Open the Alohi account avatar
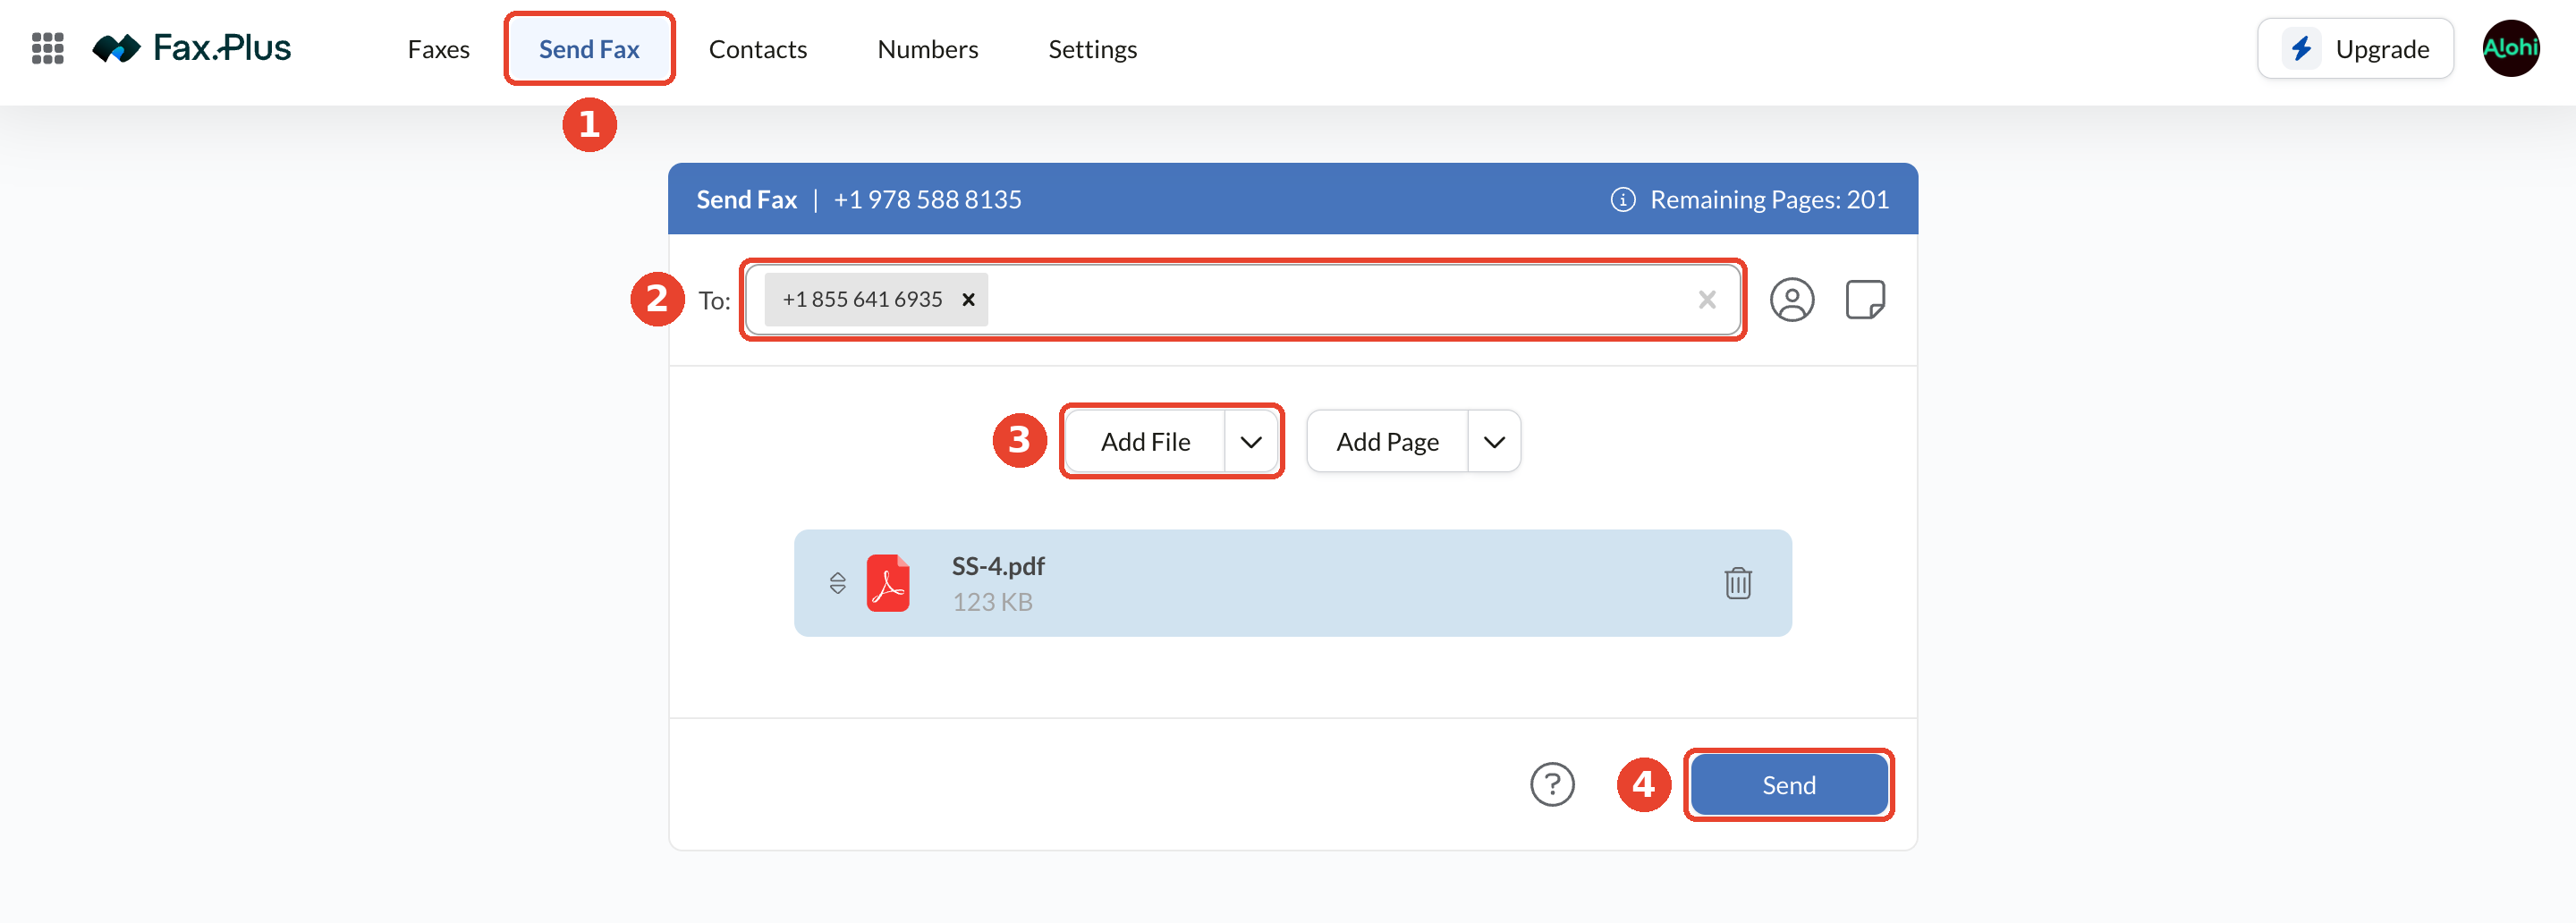This screenshot has height=923, width=2576. pos(2510,48)
